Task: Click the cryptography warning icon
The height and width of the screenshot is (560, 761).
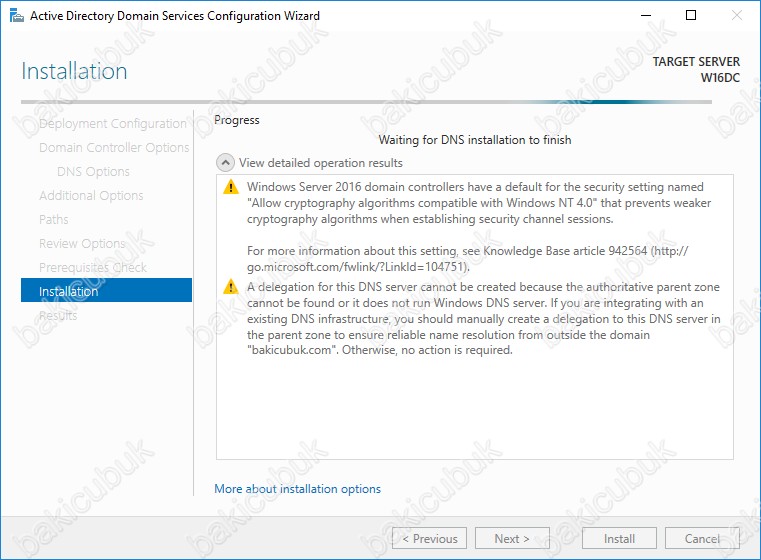Action: [x=231, y=187]
